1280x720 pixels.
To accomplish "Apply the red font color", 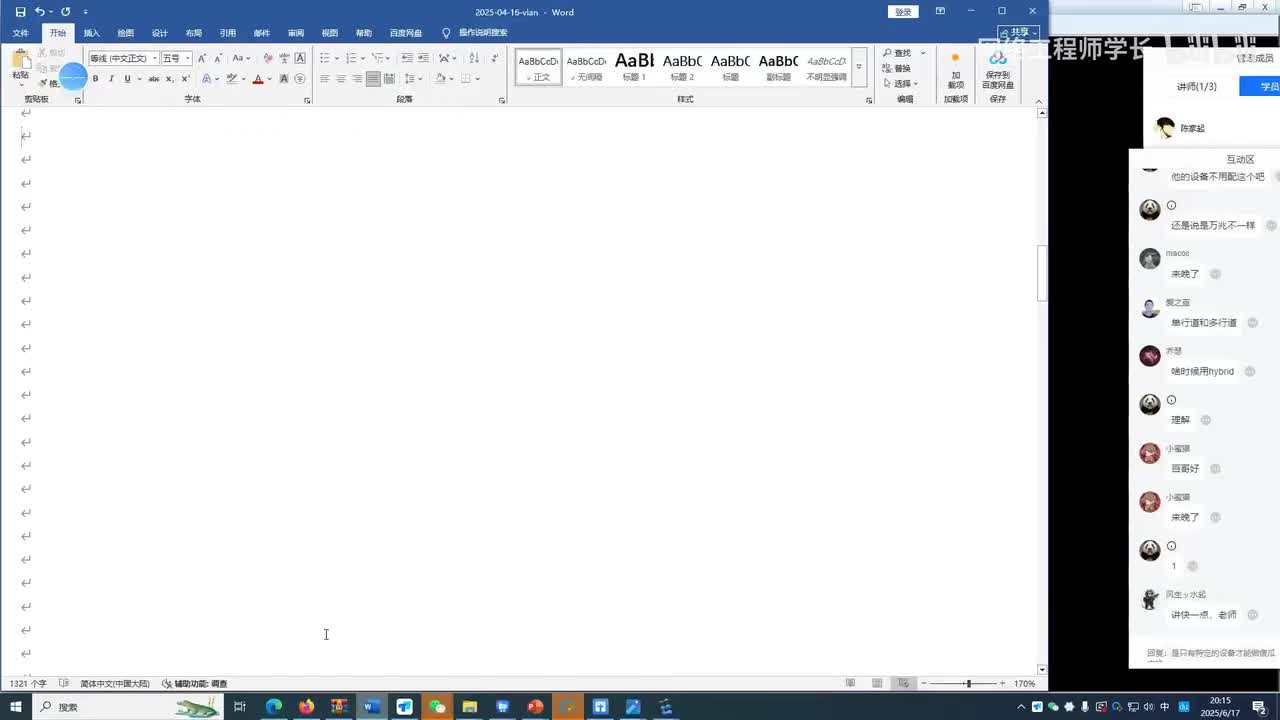I will [x=257, y=79].
